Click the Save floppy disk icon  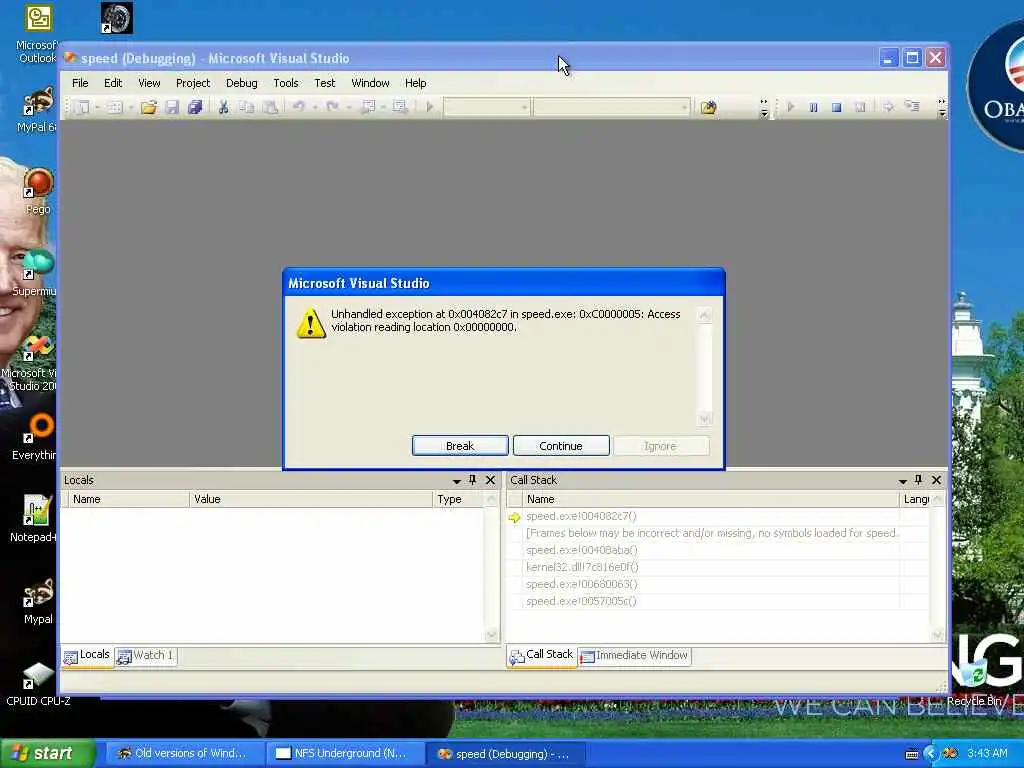click(172, 107)
